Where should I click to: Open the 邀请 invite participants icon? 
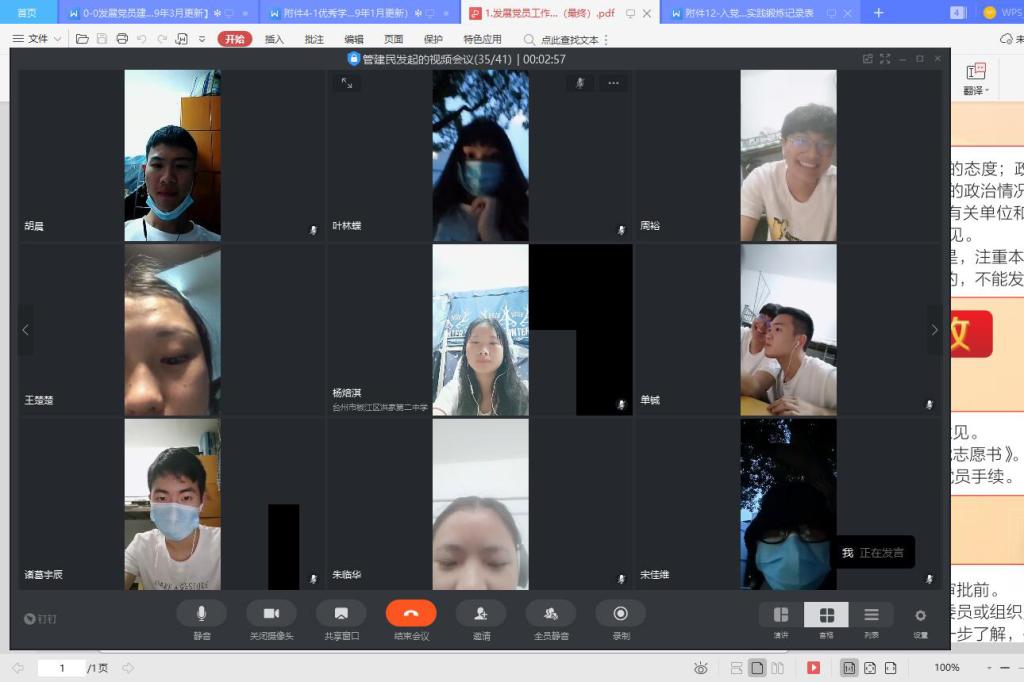481,613
